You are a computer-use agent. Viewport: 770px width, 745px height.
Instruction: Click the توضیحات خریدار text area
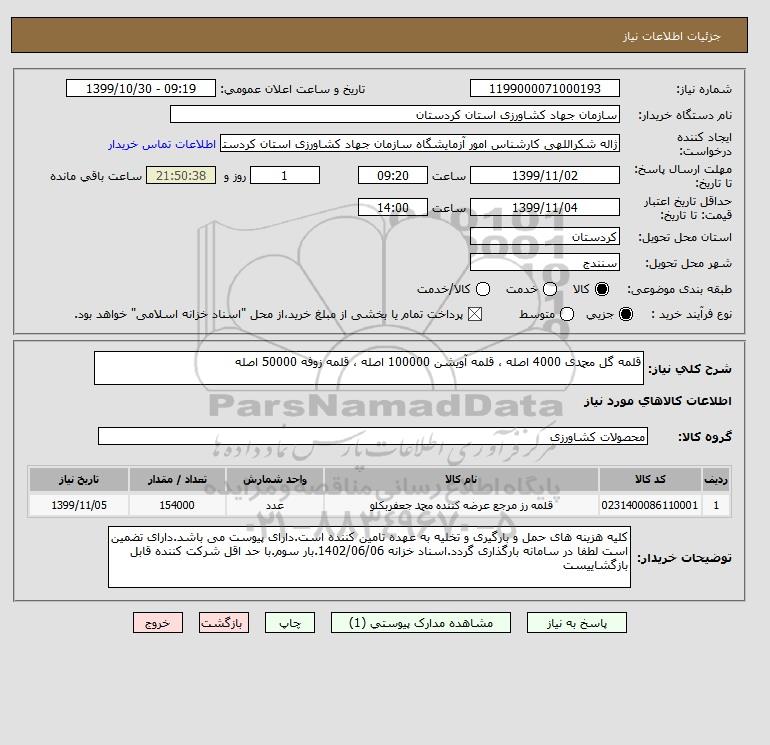click(x=369, y=557)
